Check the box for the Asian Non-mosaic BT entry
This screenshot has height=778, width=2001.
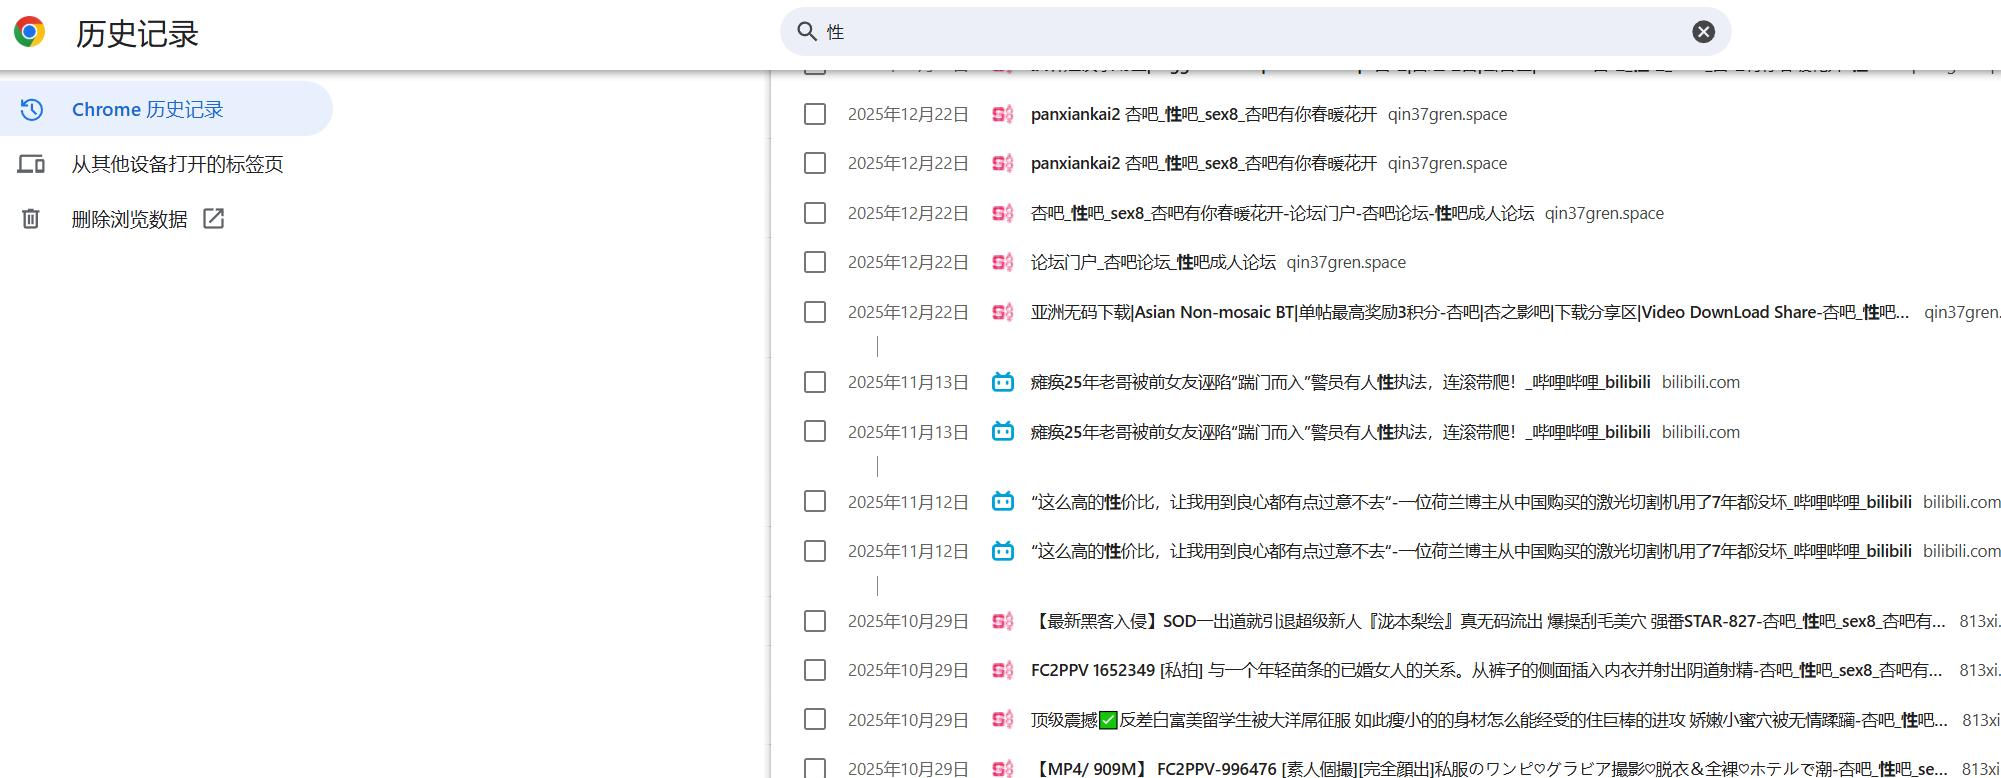point(815,312)
